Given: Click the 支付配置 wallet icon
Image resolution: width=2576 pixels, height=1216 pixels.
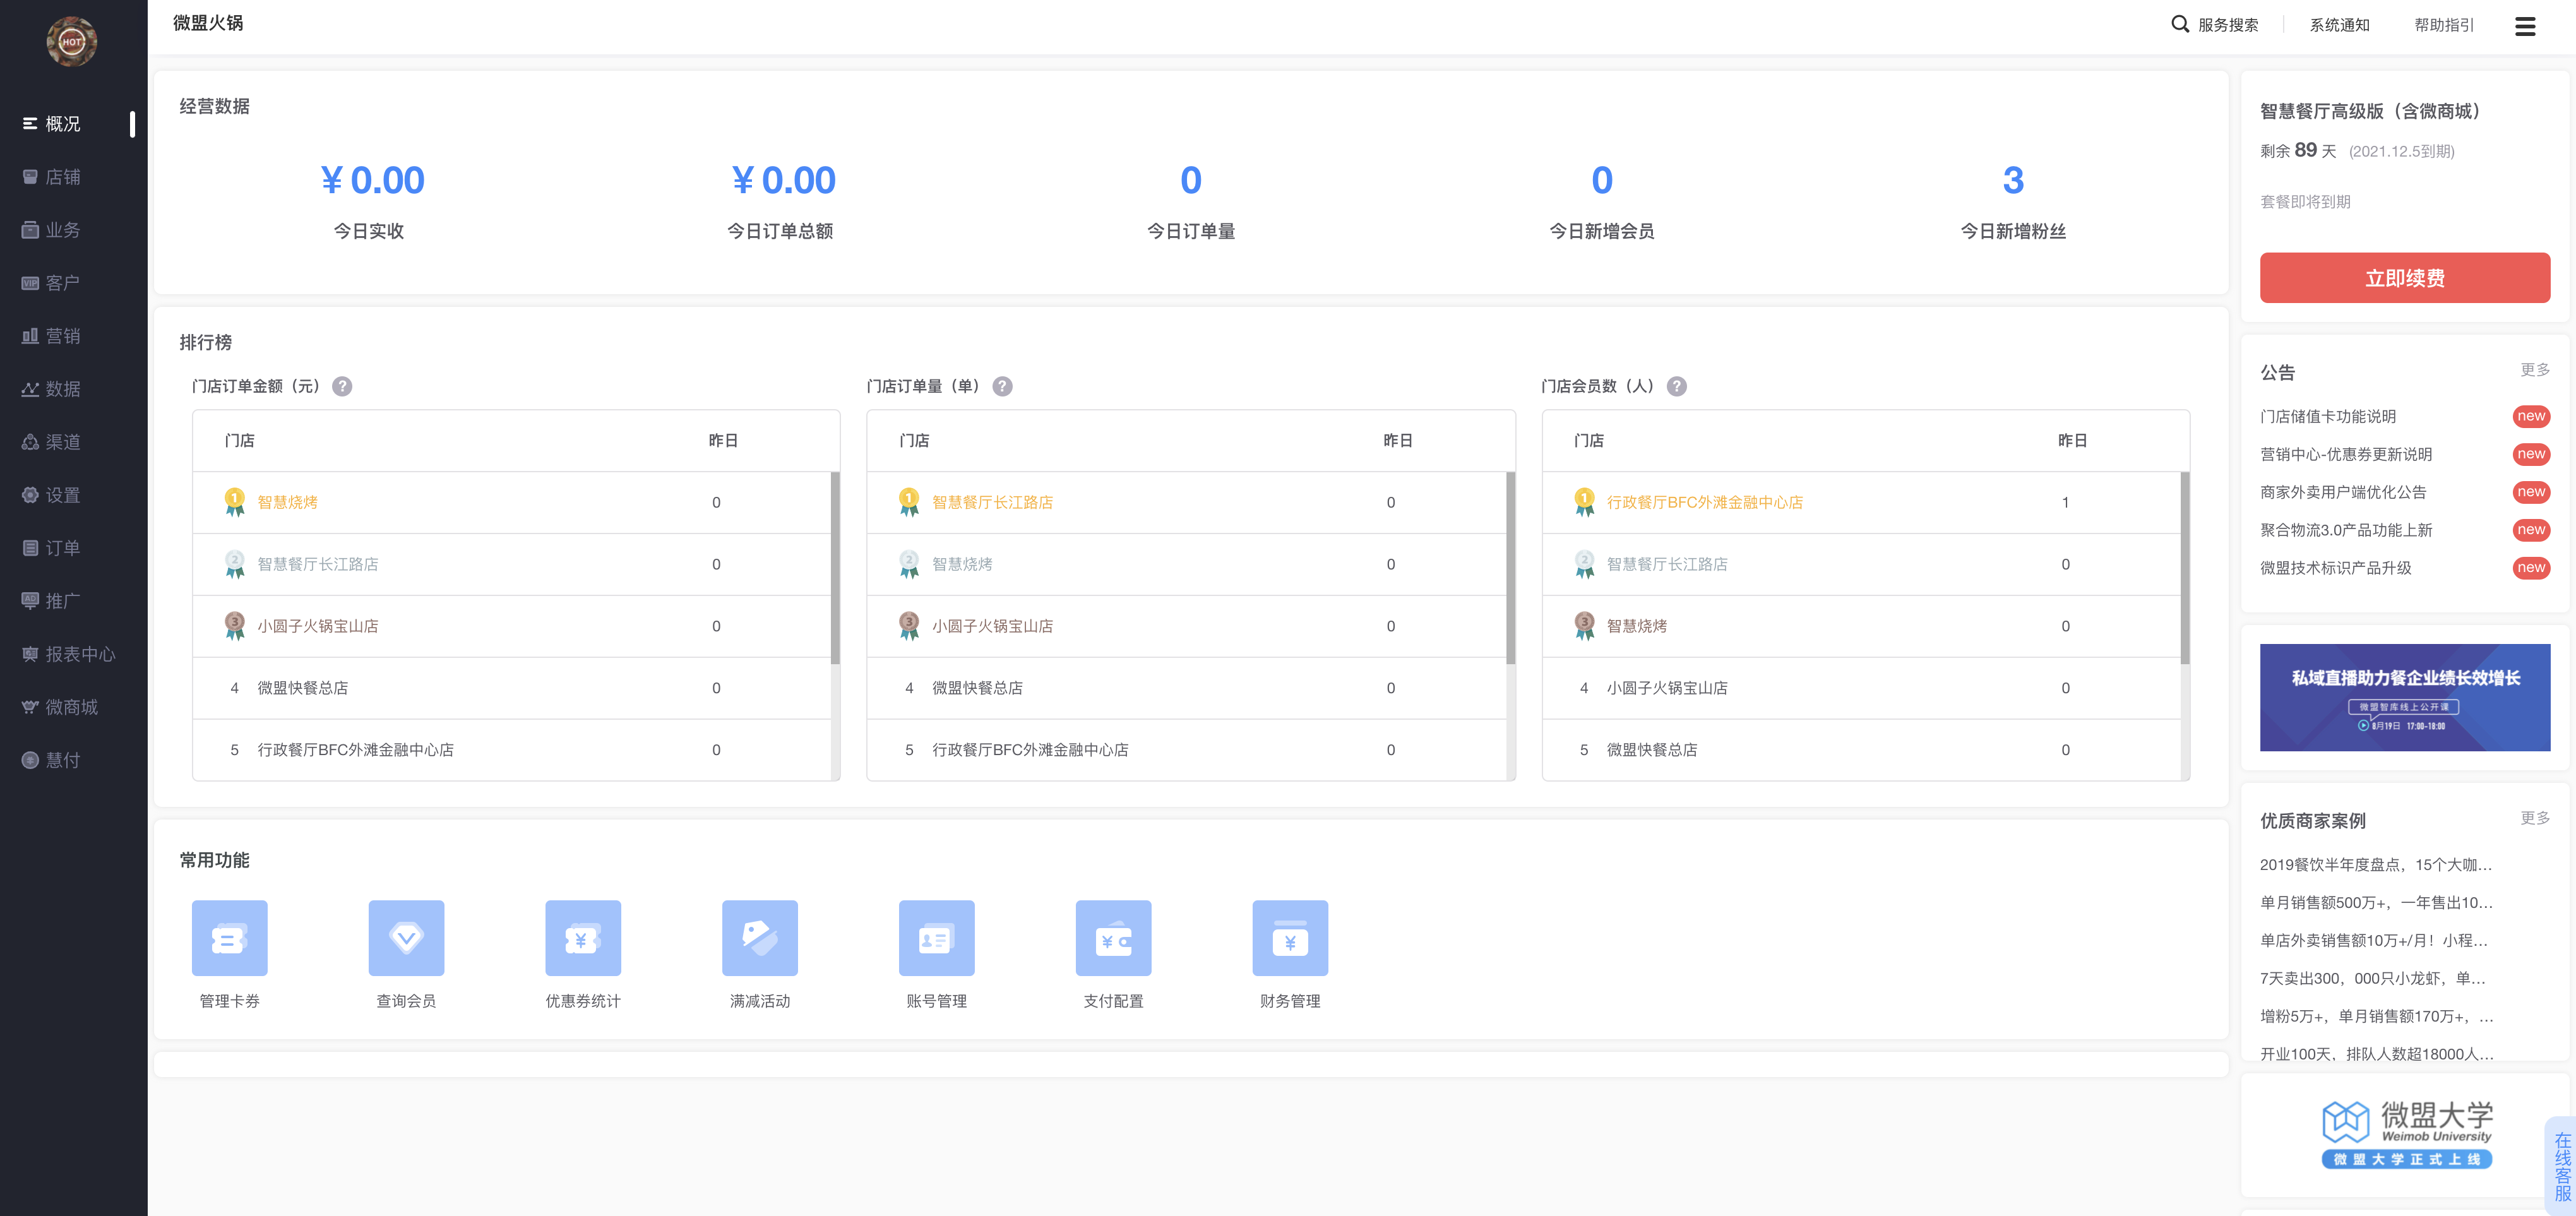Looking at the screenshot, I should (1113, 937).
